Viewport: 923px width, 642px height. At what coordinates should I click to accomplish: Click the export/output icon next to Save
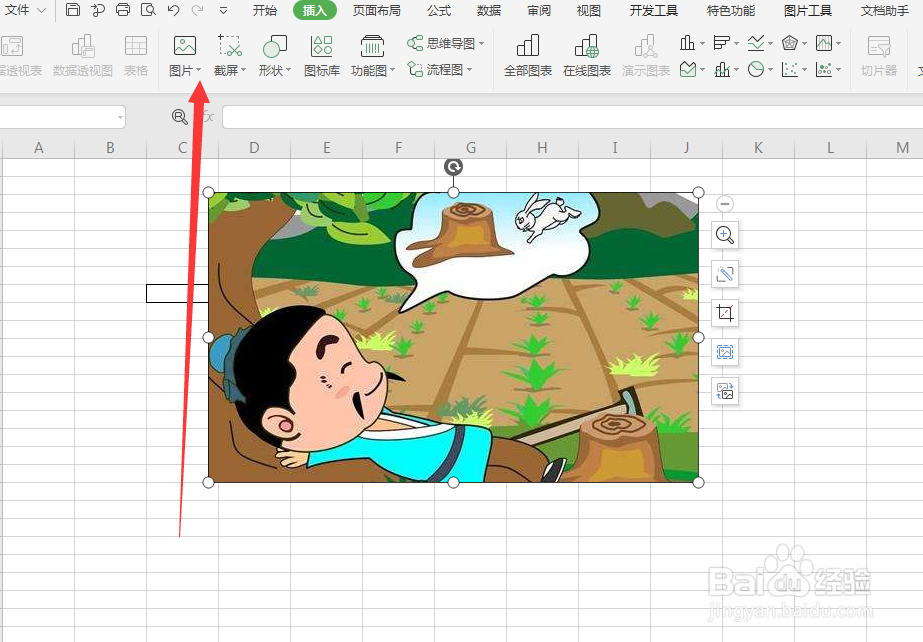click(98, 9)
